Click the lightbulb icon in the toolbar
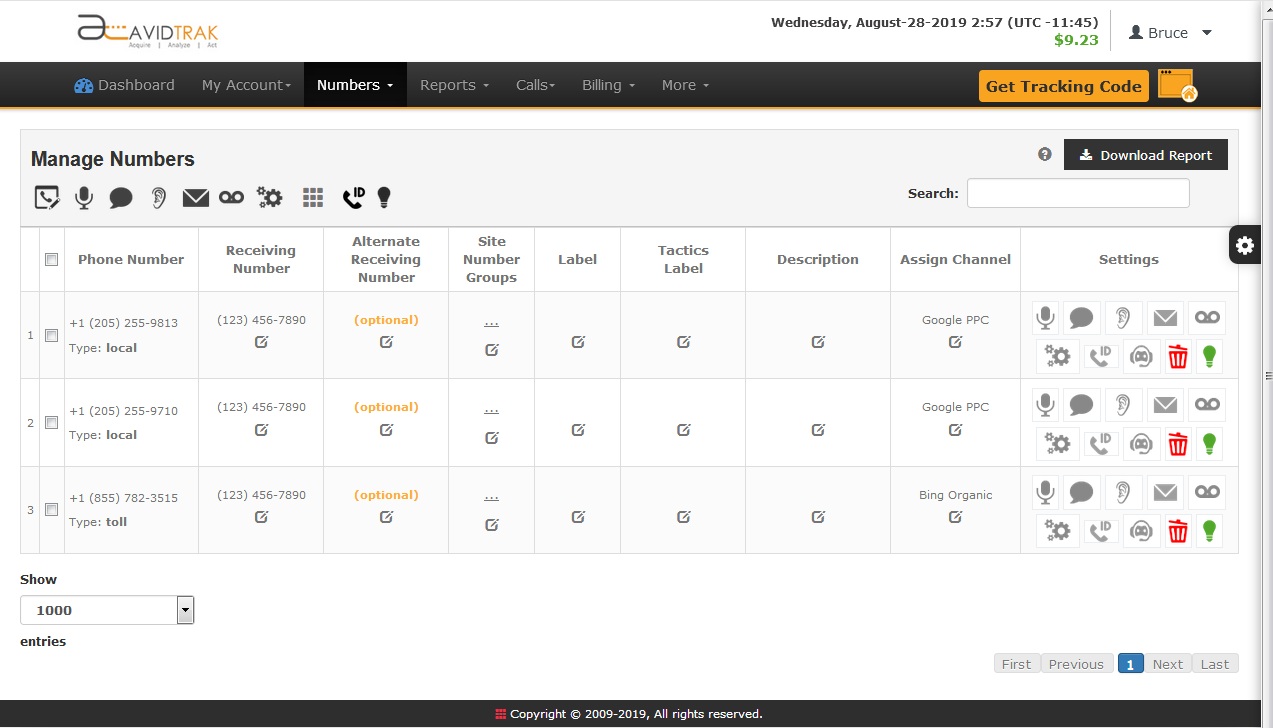Screen dimensions: 1273x728 point(384,197)
